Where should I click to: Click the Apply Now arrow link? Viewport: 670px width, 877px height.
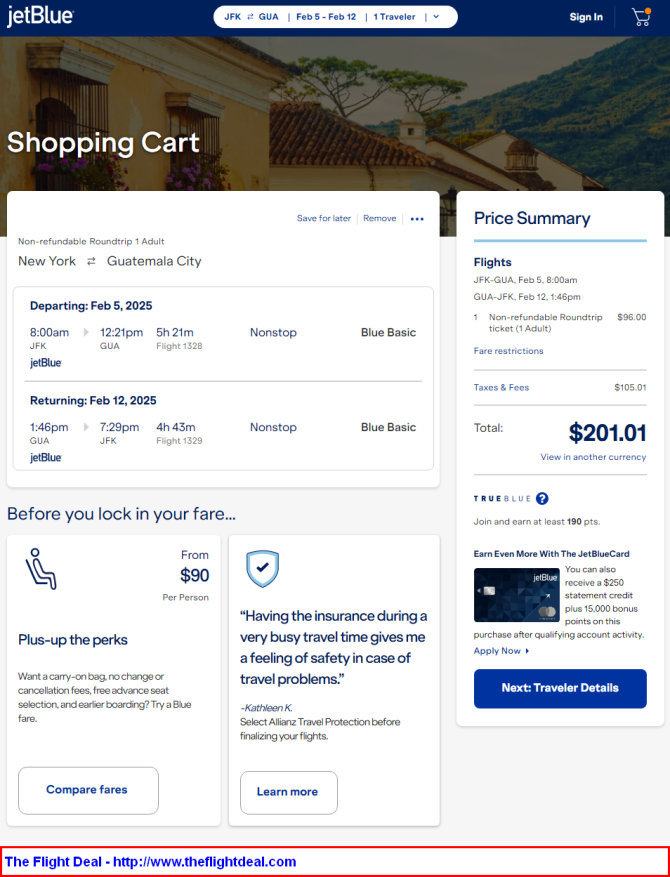pyautogui.click(x=501, y=651)
